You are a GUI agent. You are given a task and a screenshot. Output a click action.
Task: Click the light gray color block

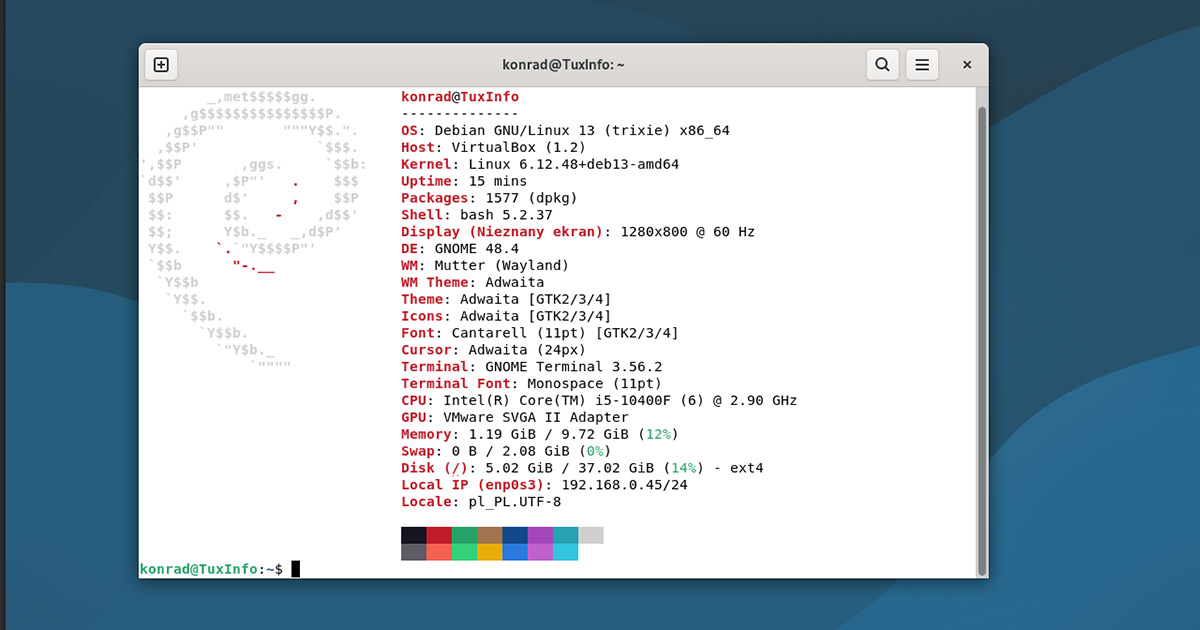tap(591, 535)
